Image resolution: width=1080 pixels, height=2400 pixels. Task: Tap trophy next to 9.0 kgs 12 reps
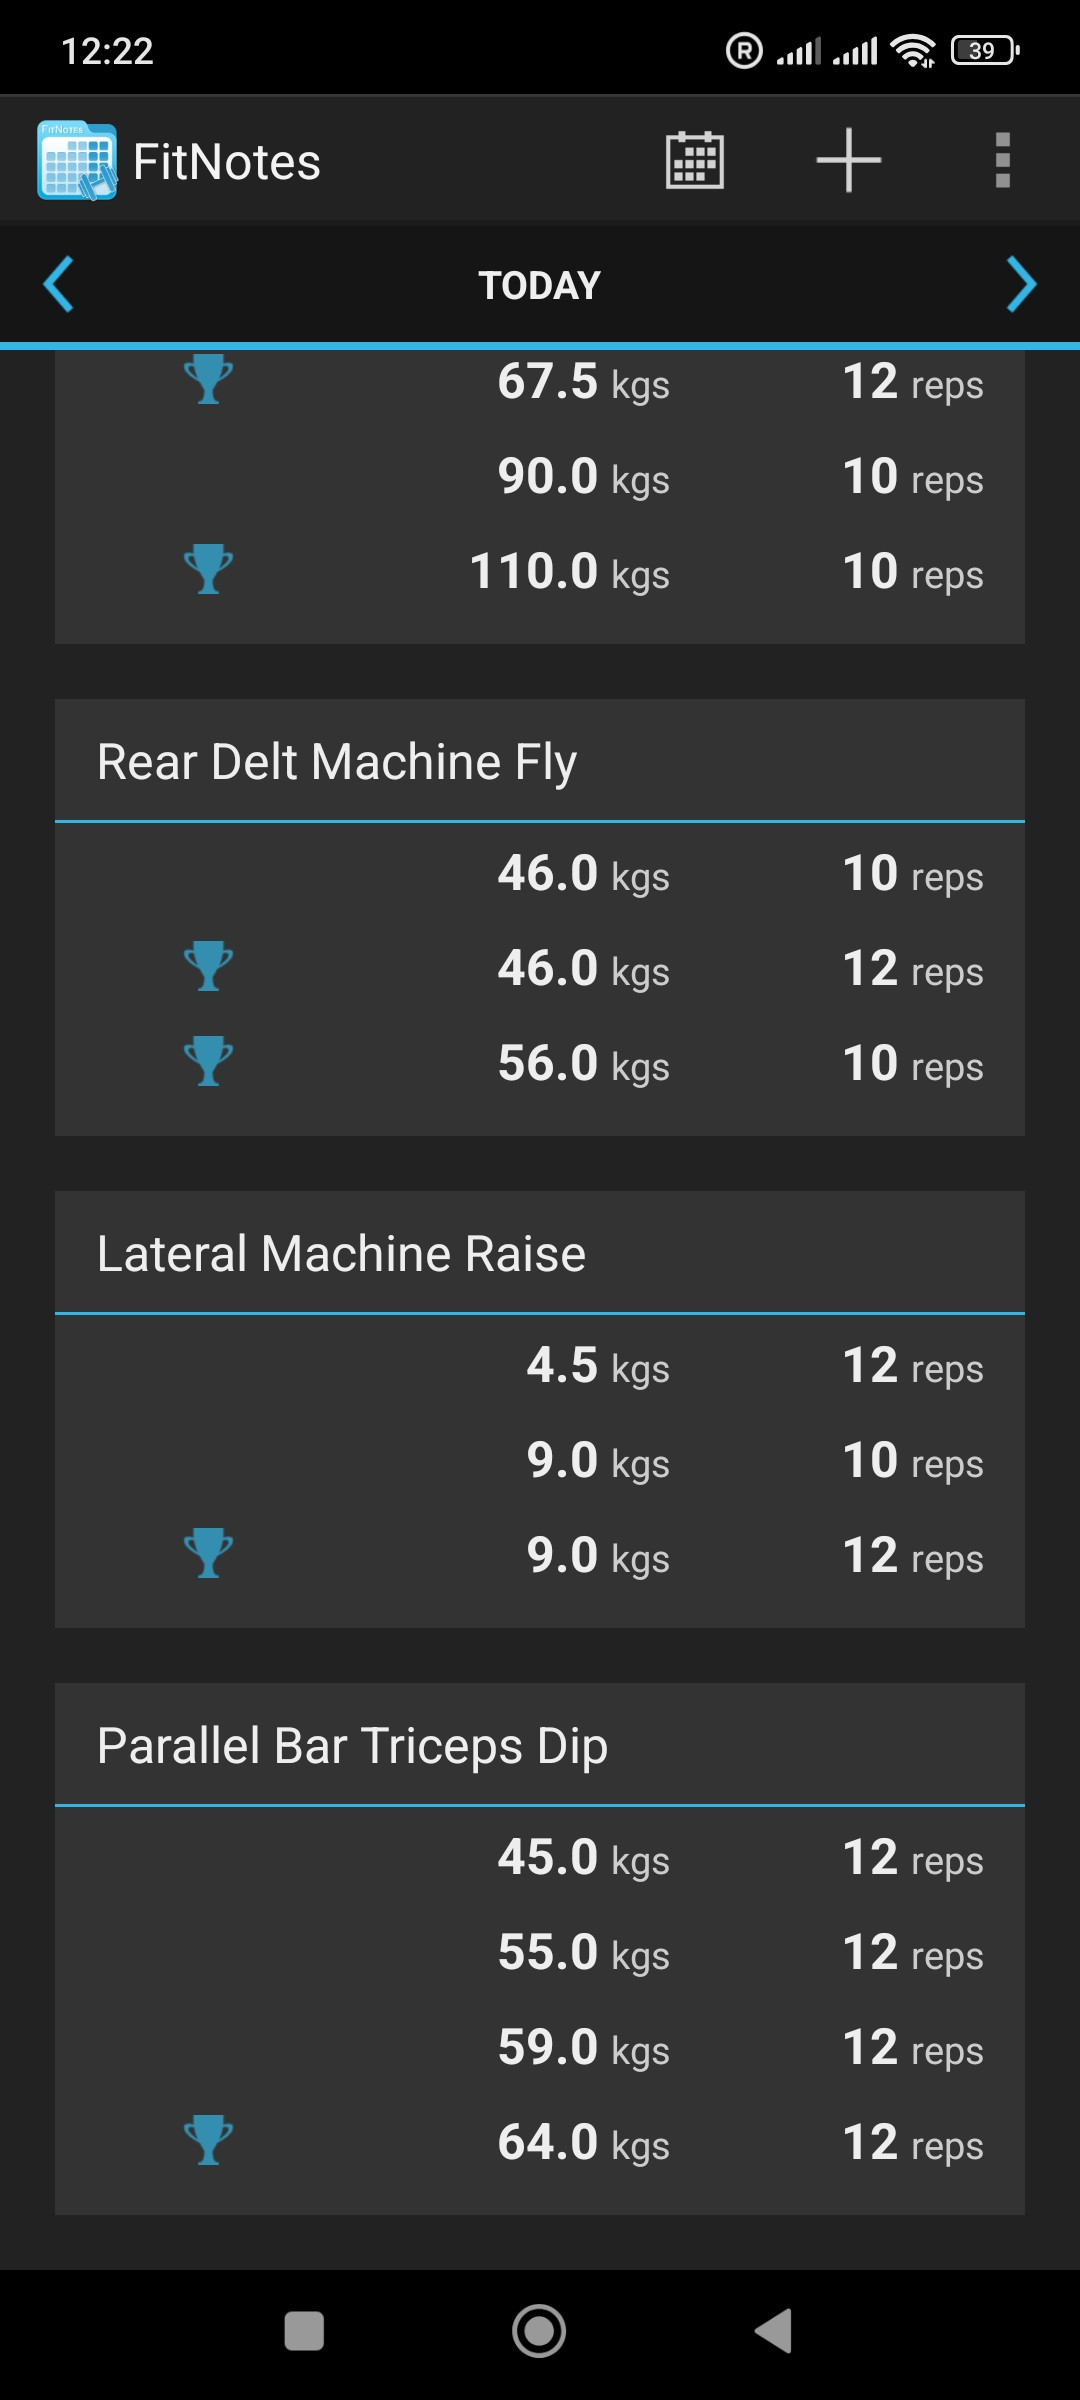click(208, 1554)
